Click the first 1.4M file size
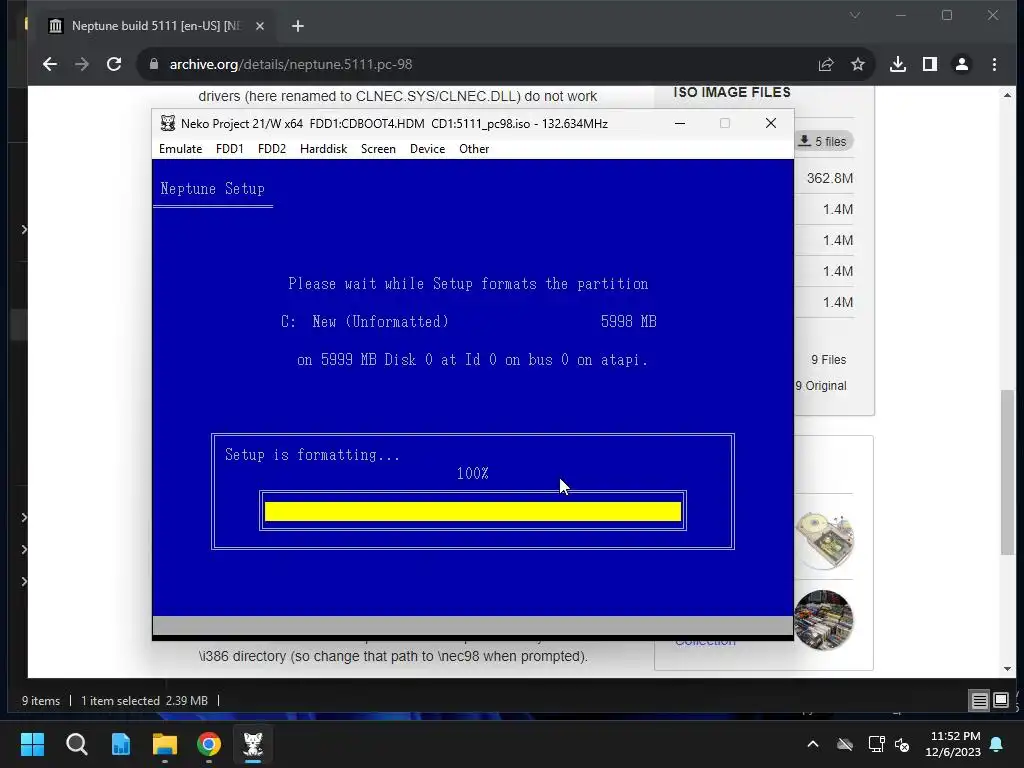This screenshot has height=768, width=1024. click(838, 210)
